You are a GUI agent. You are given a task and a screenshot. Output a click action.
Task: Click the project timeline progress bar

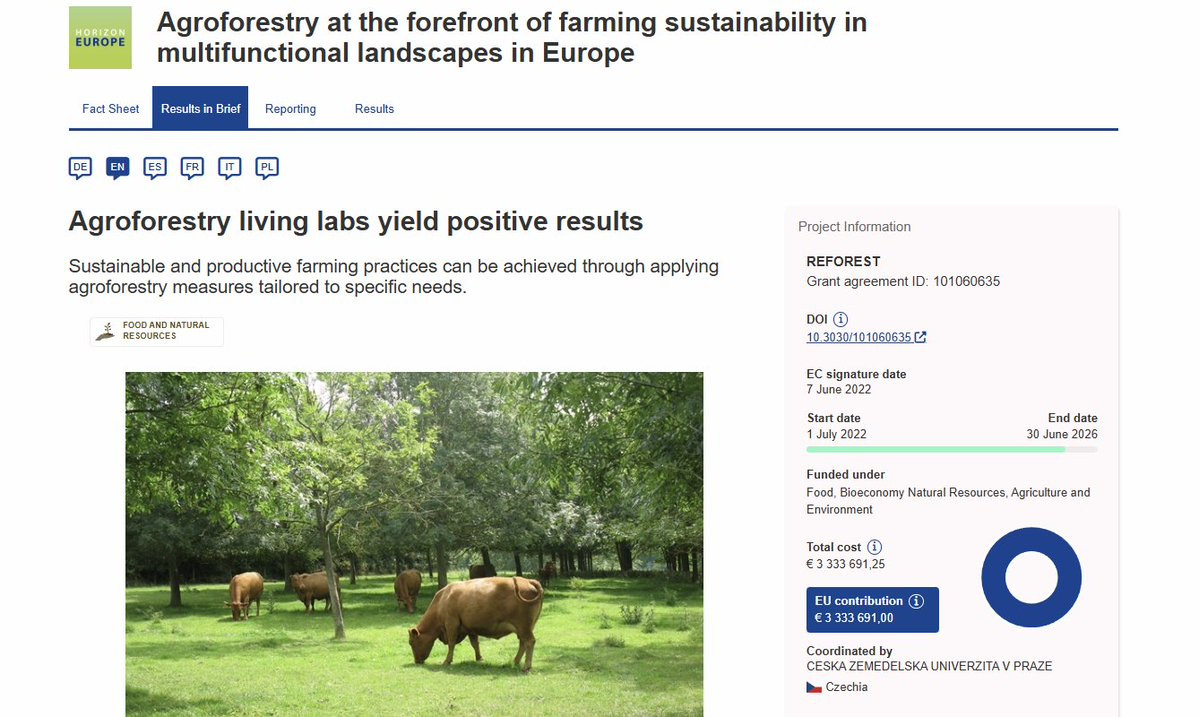point(951,450)
